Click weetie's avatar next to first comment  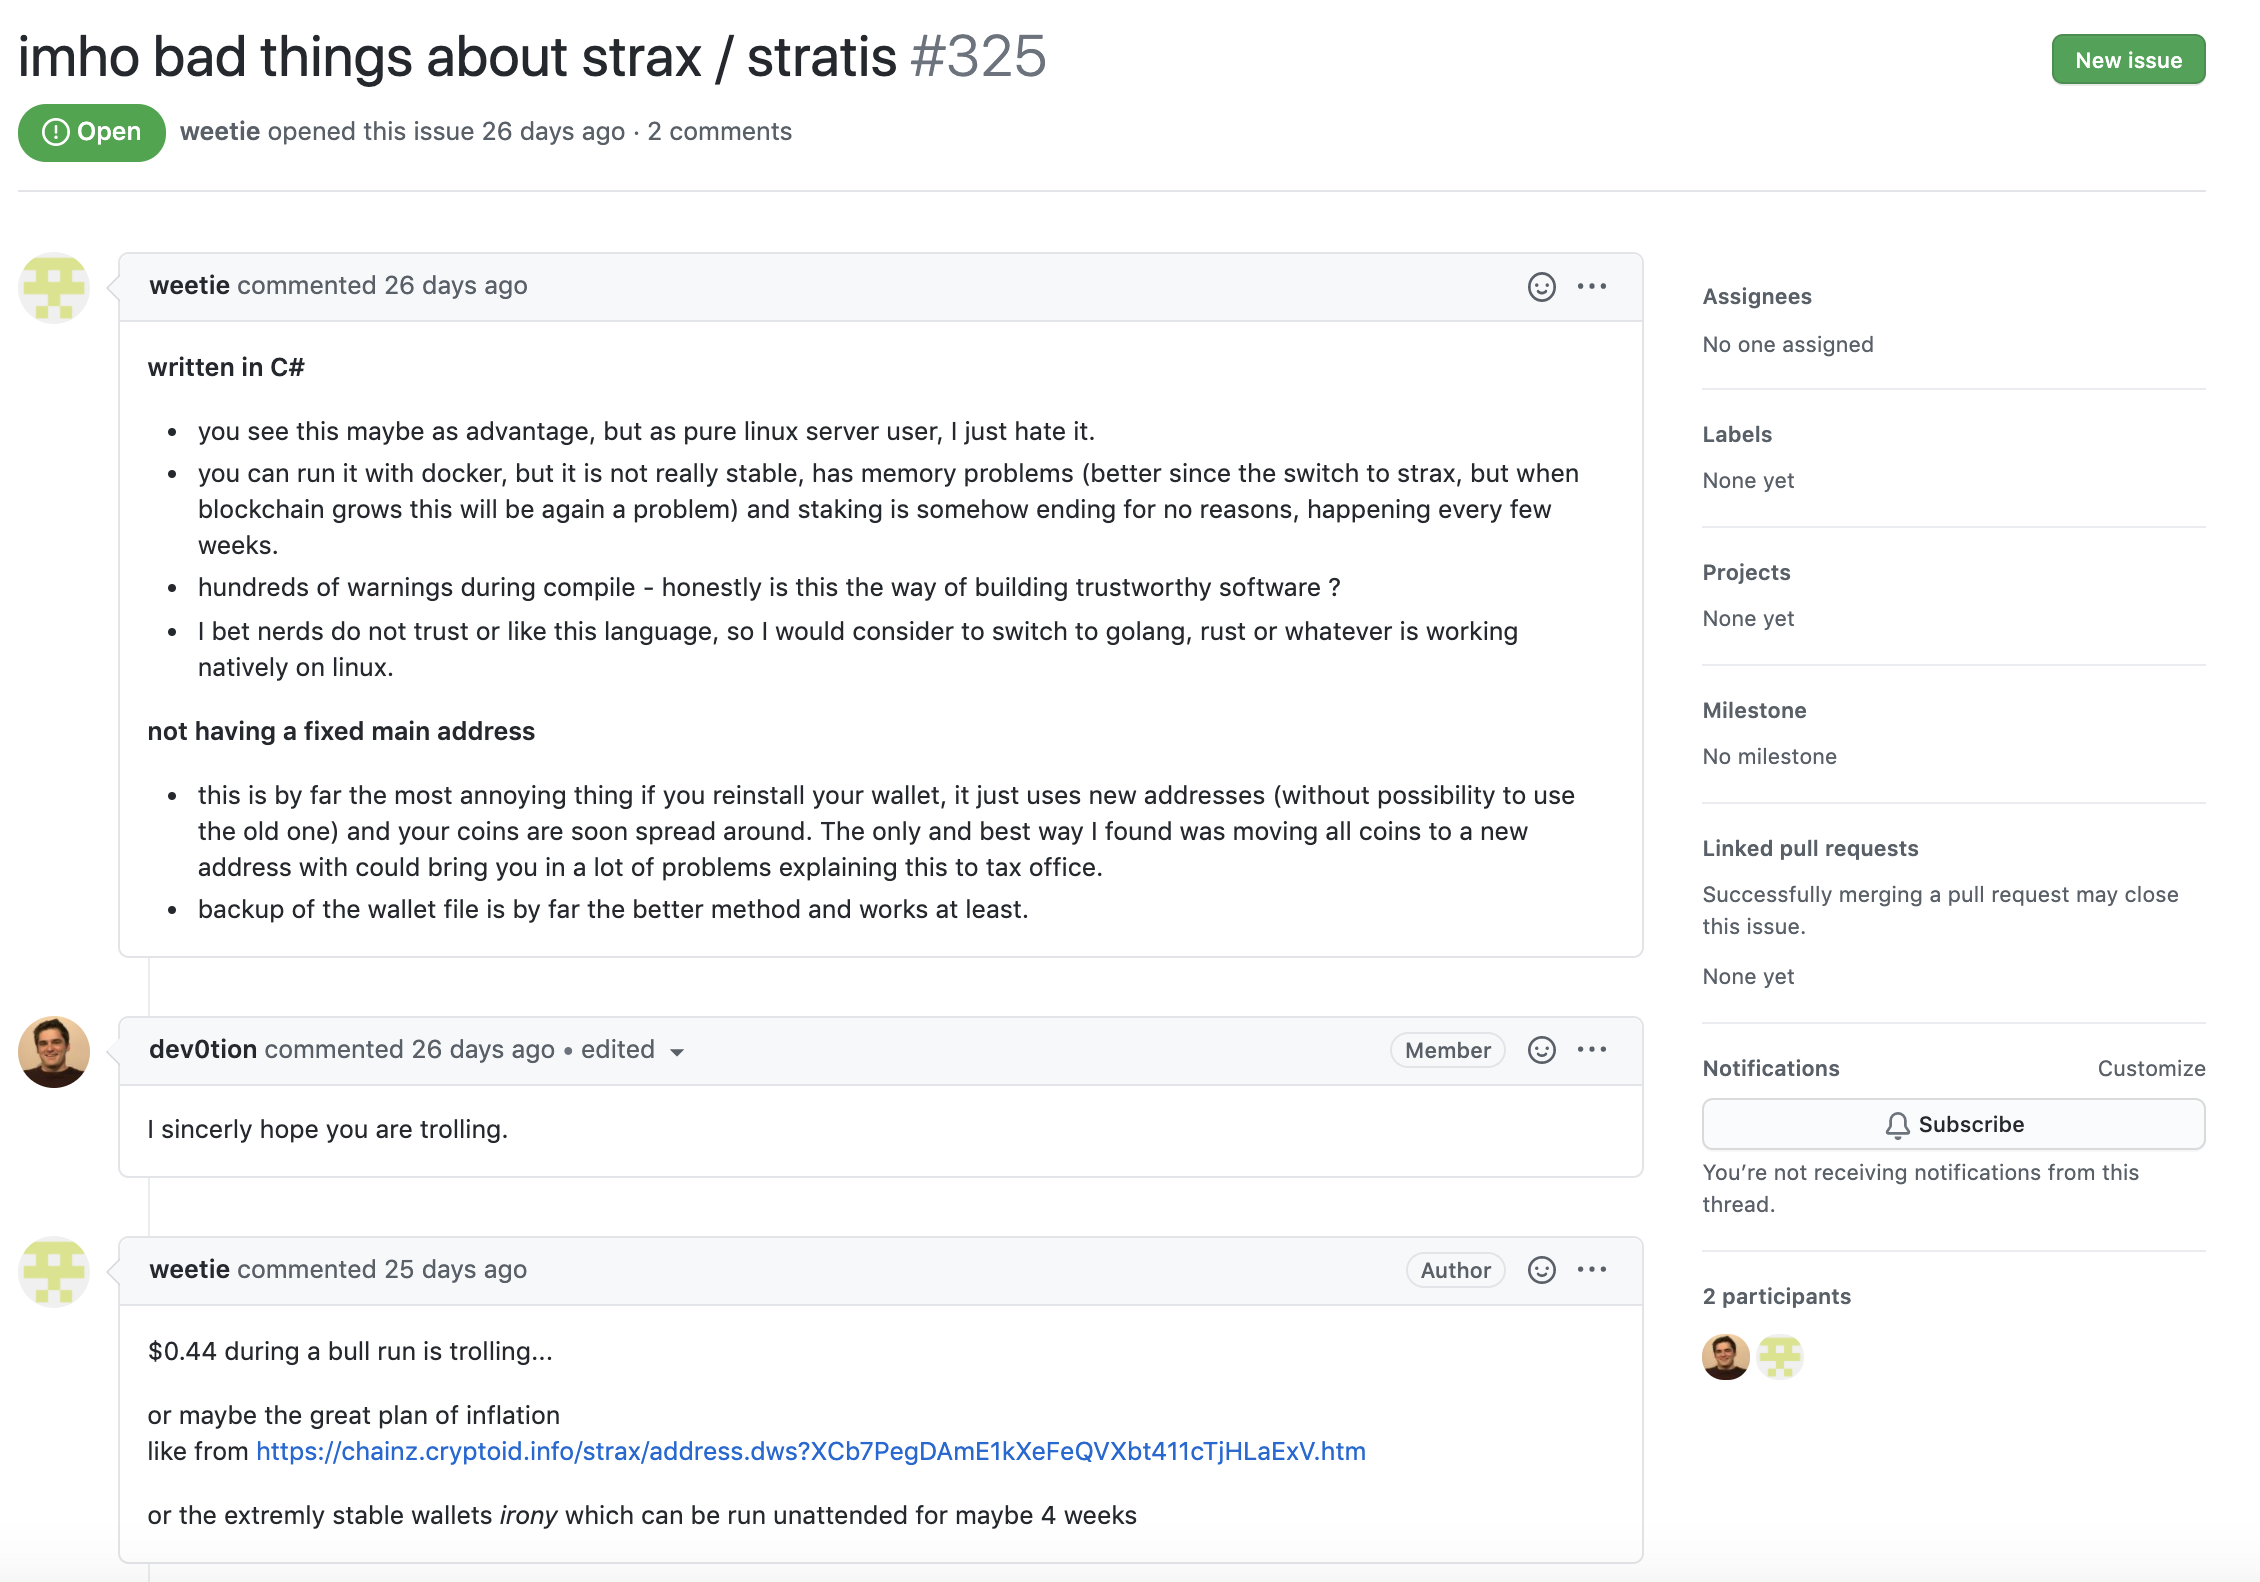point(54,288)
